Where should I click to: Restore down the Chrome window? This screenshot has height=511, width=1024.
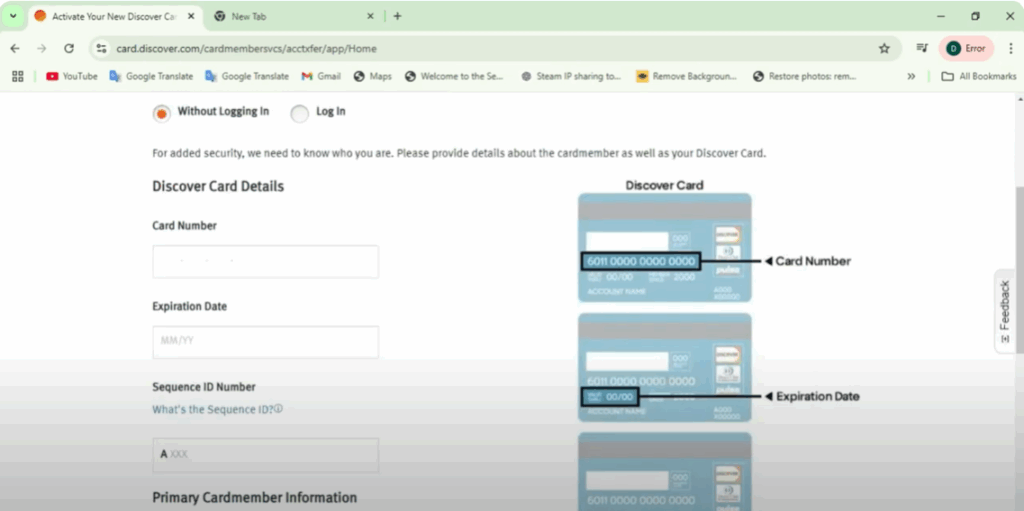[976, 16]
